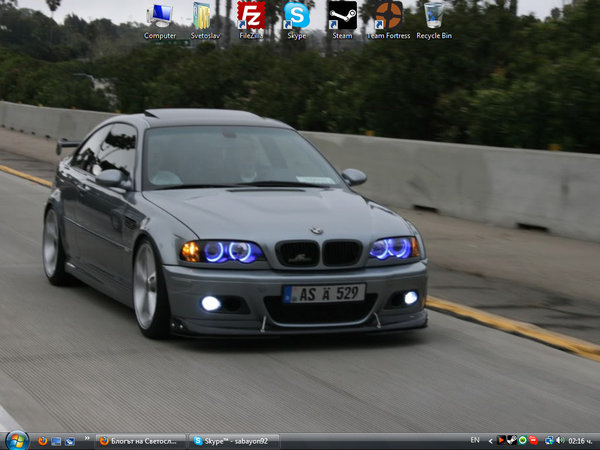Open the EN language bar selector

point(475,440)
